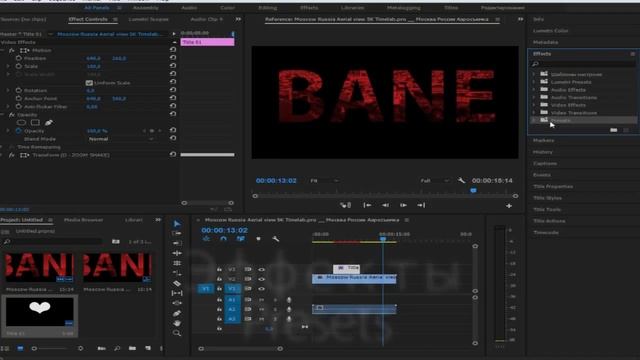Image resolution: width=640 pixels, height=360 pixels.
Task: Expand the Opacity property arrow
Action: (8, 131)
